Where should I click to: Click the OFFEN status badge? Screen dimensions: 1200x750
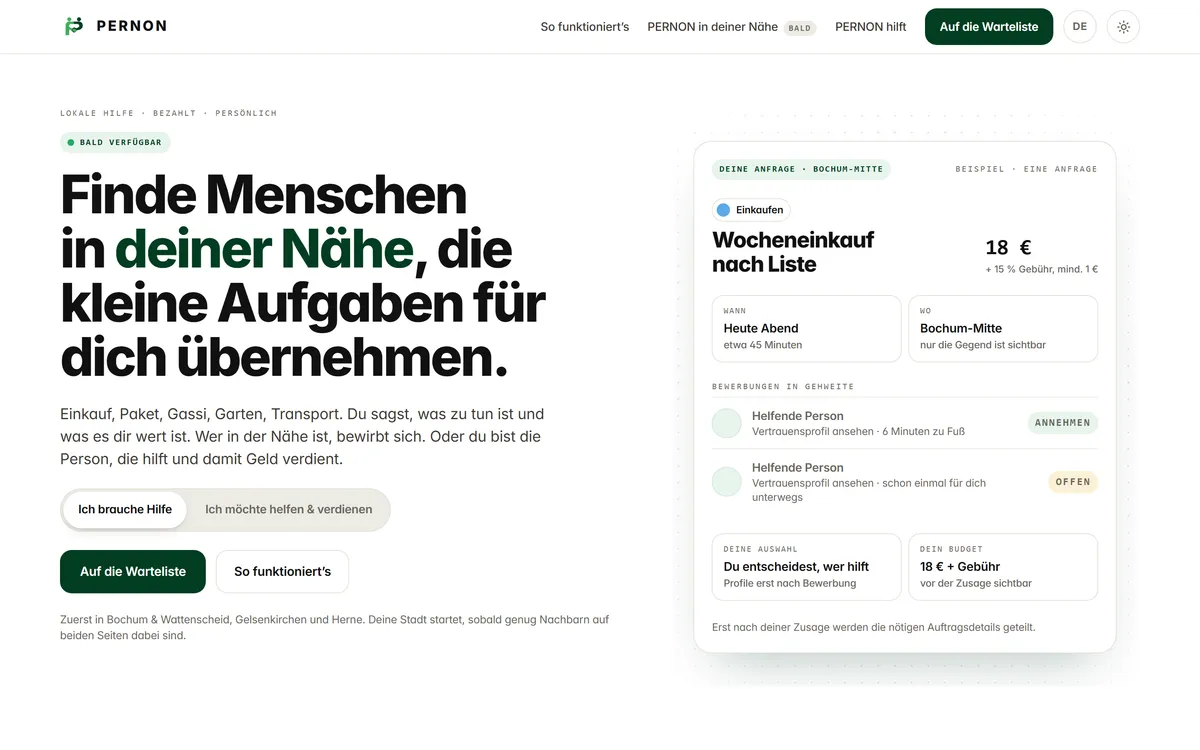tap(1073, 482)
